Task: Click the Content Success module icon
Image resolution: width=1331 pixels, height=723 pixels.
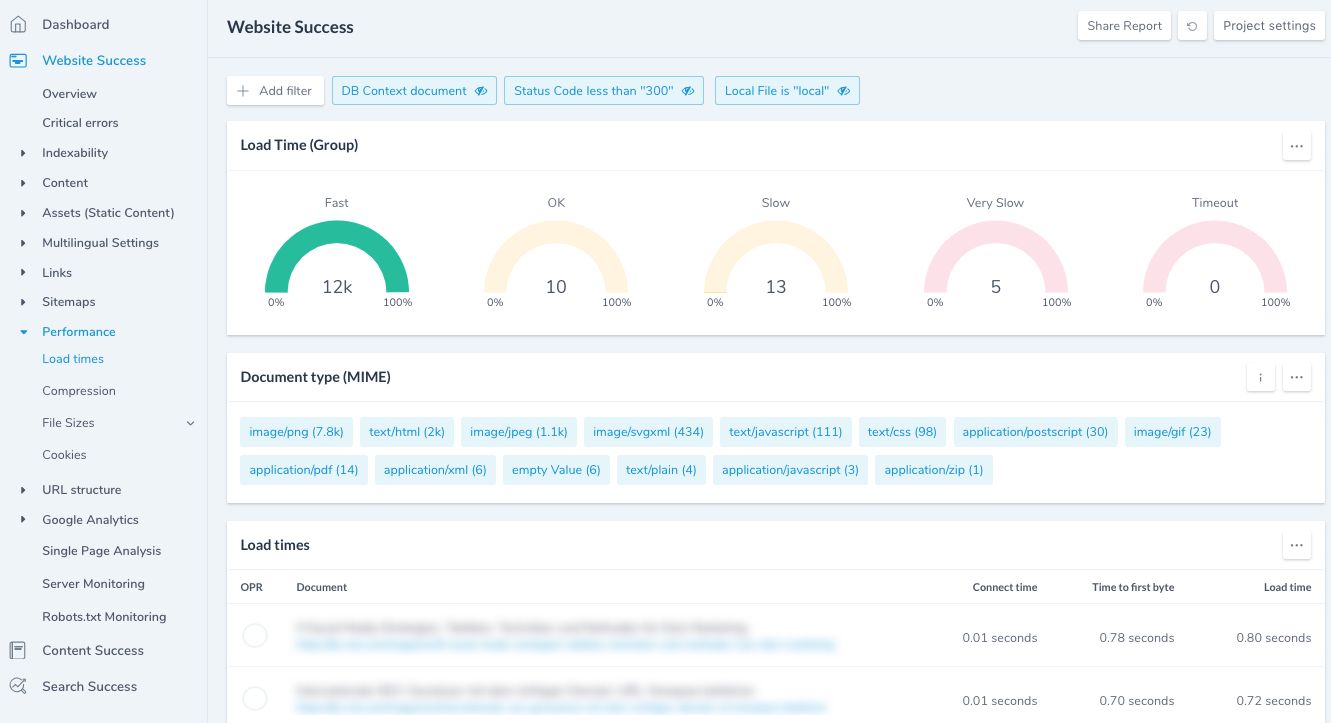Action: 18,651
